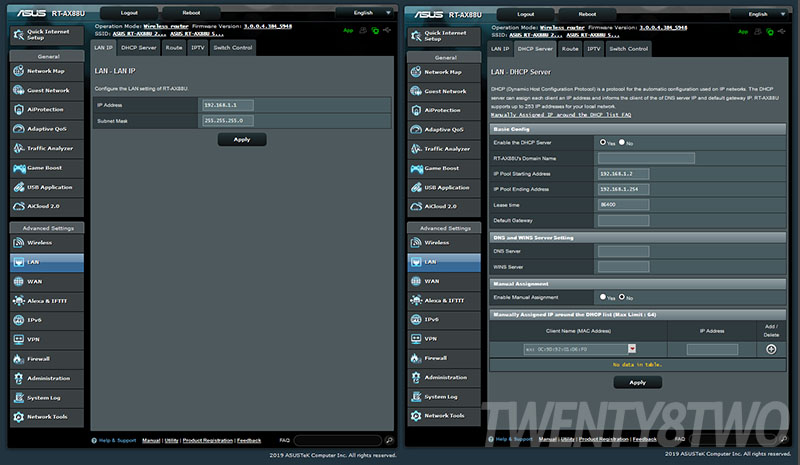
Task: Open Traffic Analyzer in the right window
Action: tap(444, 149)
